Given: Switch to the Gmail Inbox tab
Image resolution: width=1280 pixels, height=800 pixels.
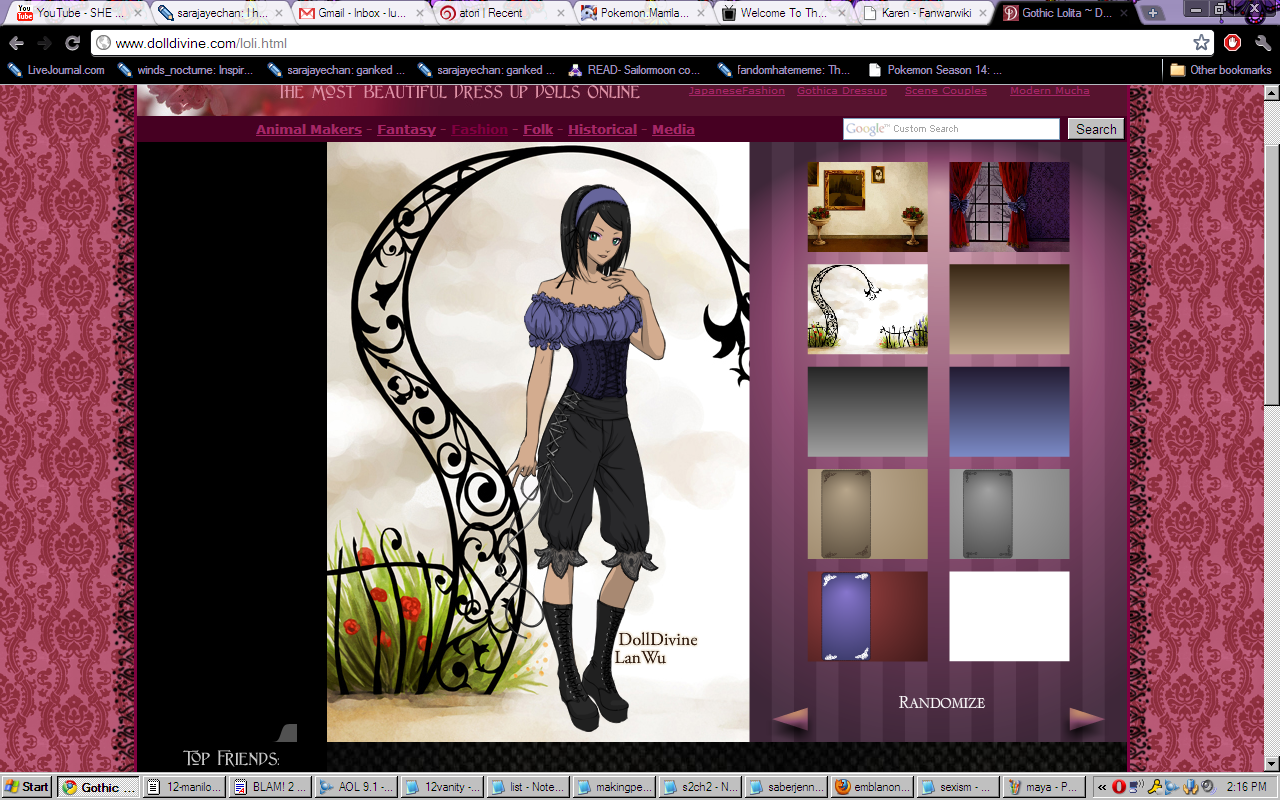Looking at the screenshot, I should pyautogui.click(x=362, y=13).
